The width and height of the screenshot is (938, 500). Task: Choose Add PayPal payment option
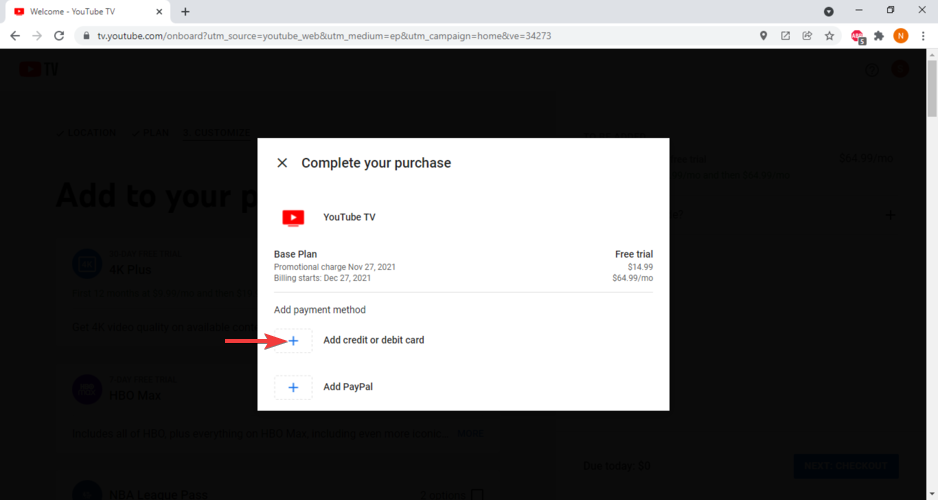(348, 387)
